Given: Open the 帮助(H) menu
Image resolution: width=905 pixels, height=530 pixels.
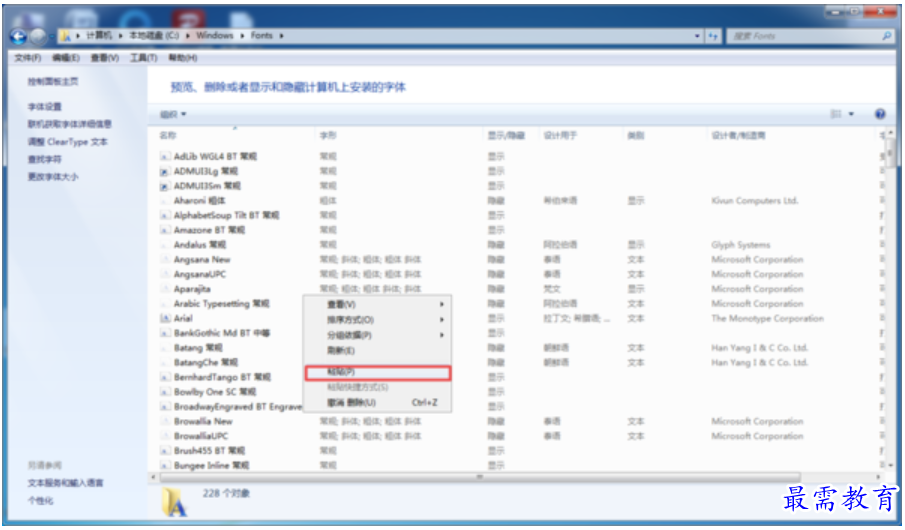Looking at the screenshot, I should (182, 58).
